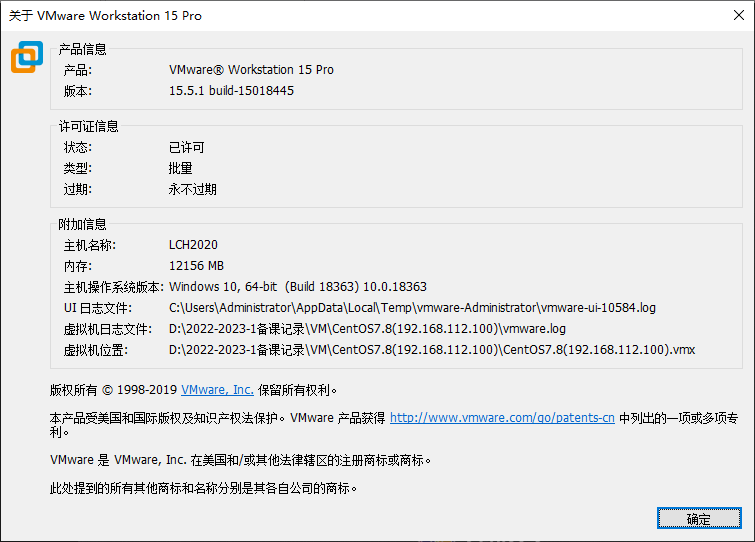Click the host name value LCH2020
Viewport: 755px width, 542px height.
(193, 245)
